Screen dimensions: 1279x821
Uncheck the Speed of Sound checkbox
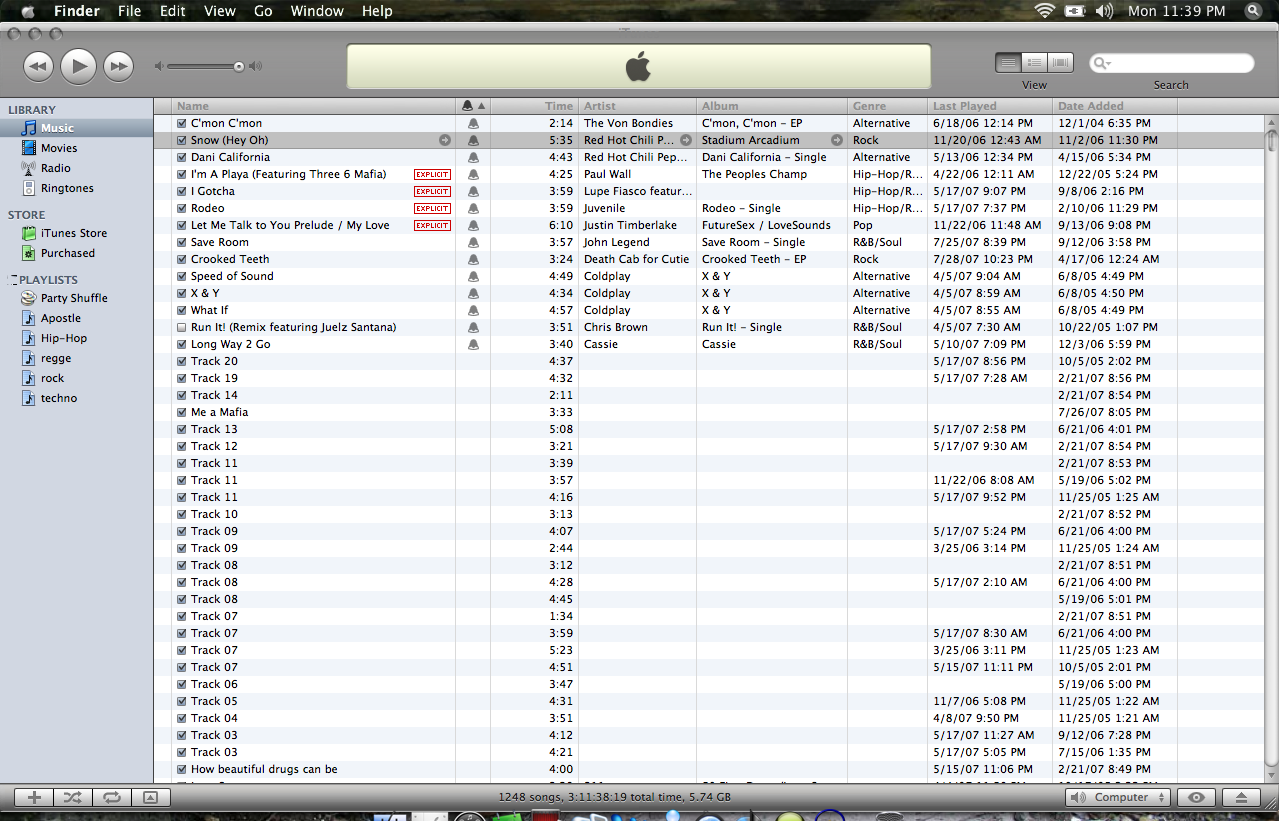181,276
